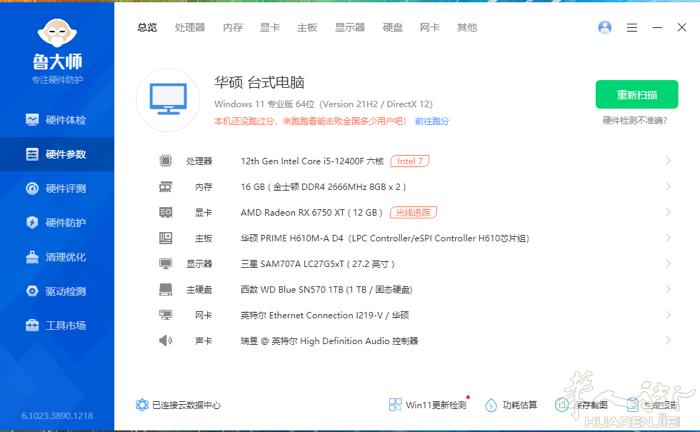Switch to the 硬盘 tab
Viewport: 700px width, 432px height.
(393, 28)
